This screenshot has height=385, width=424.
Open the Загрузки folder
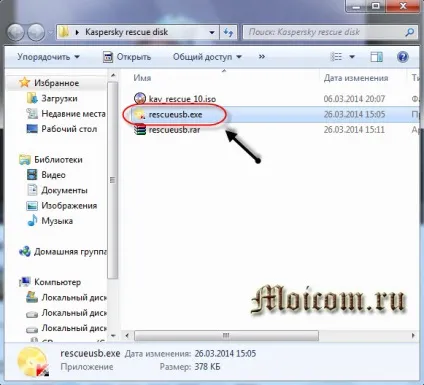[59, 98]
